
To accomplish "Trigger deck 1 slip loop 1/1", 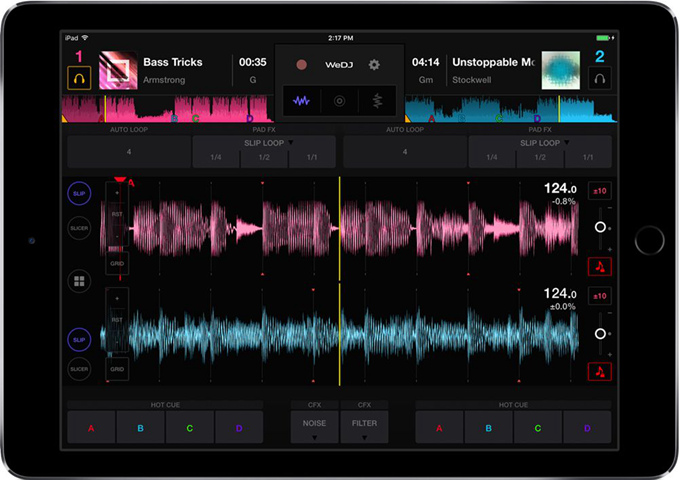I will 312,158.
